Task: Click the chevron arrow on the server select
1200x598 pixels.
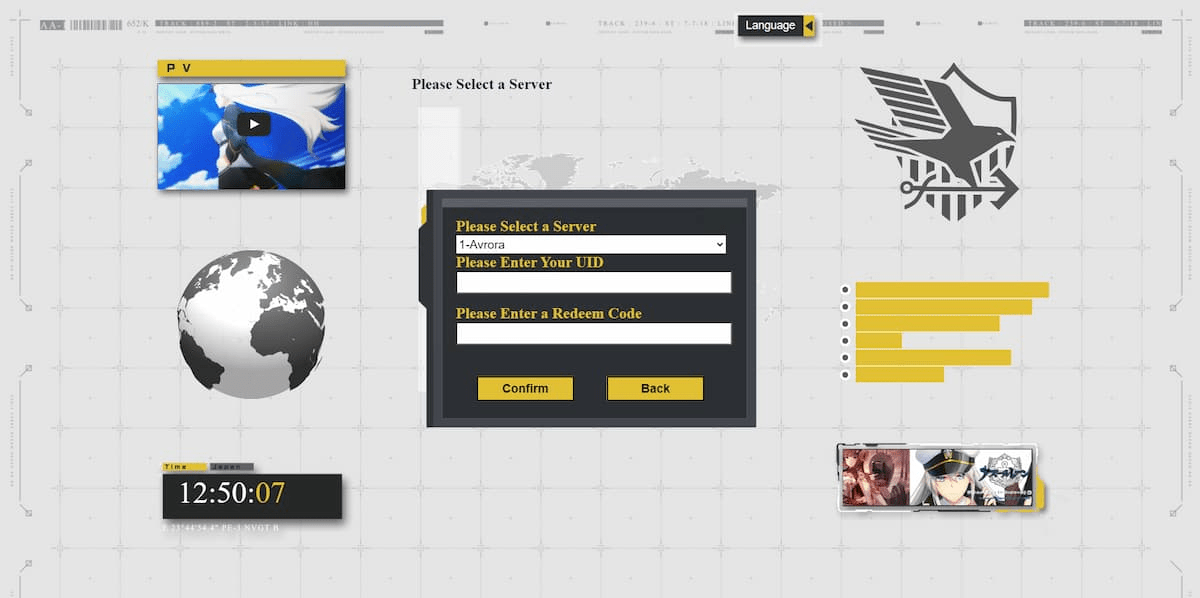Action: coord(718,245)
